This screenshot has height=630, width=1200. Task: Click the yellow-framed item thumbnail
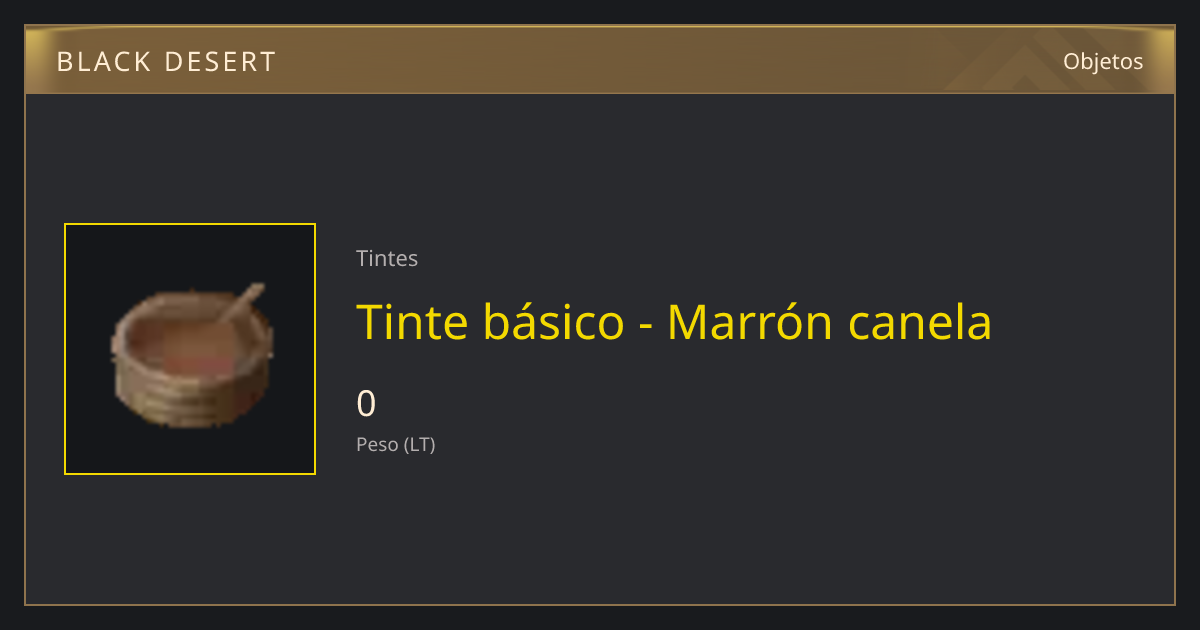pyautogui.click(x=190, y=349)
